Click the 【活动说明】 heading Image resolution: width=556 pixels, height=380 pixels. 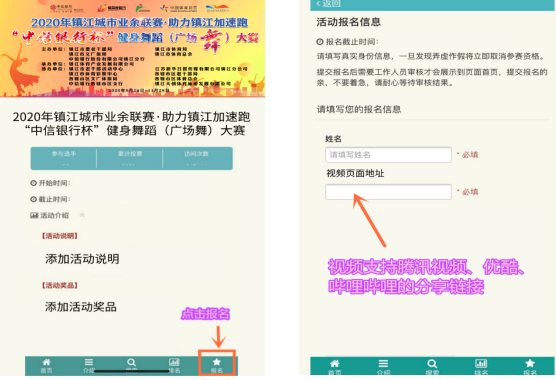[59, 236]
